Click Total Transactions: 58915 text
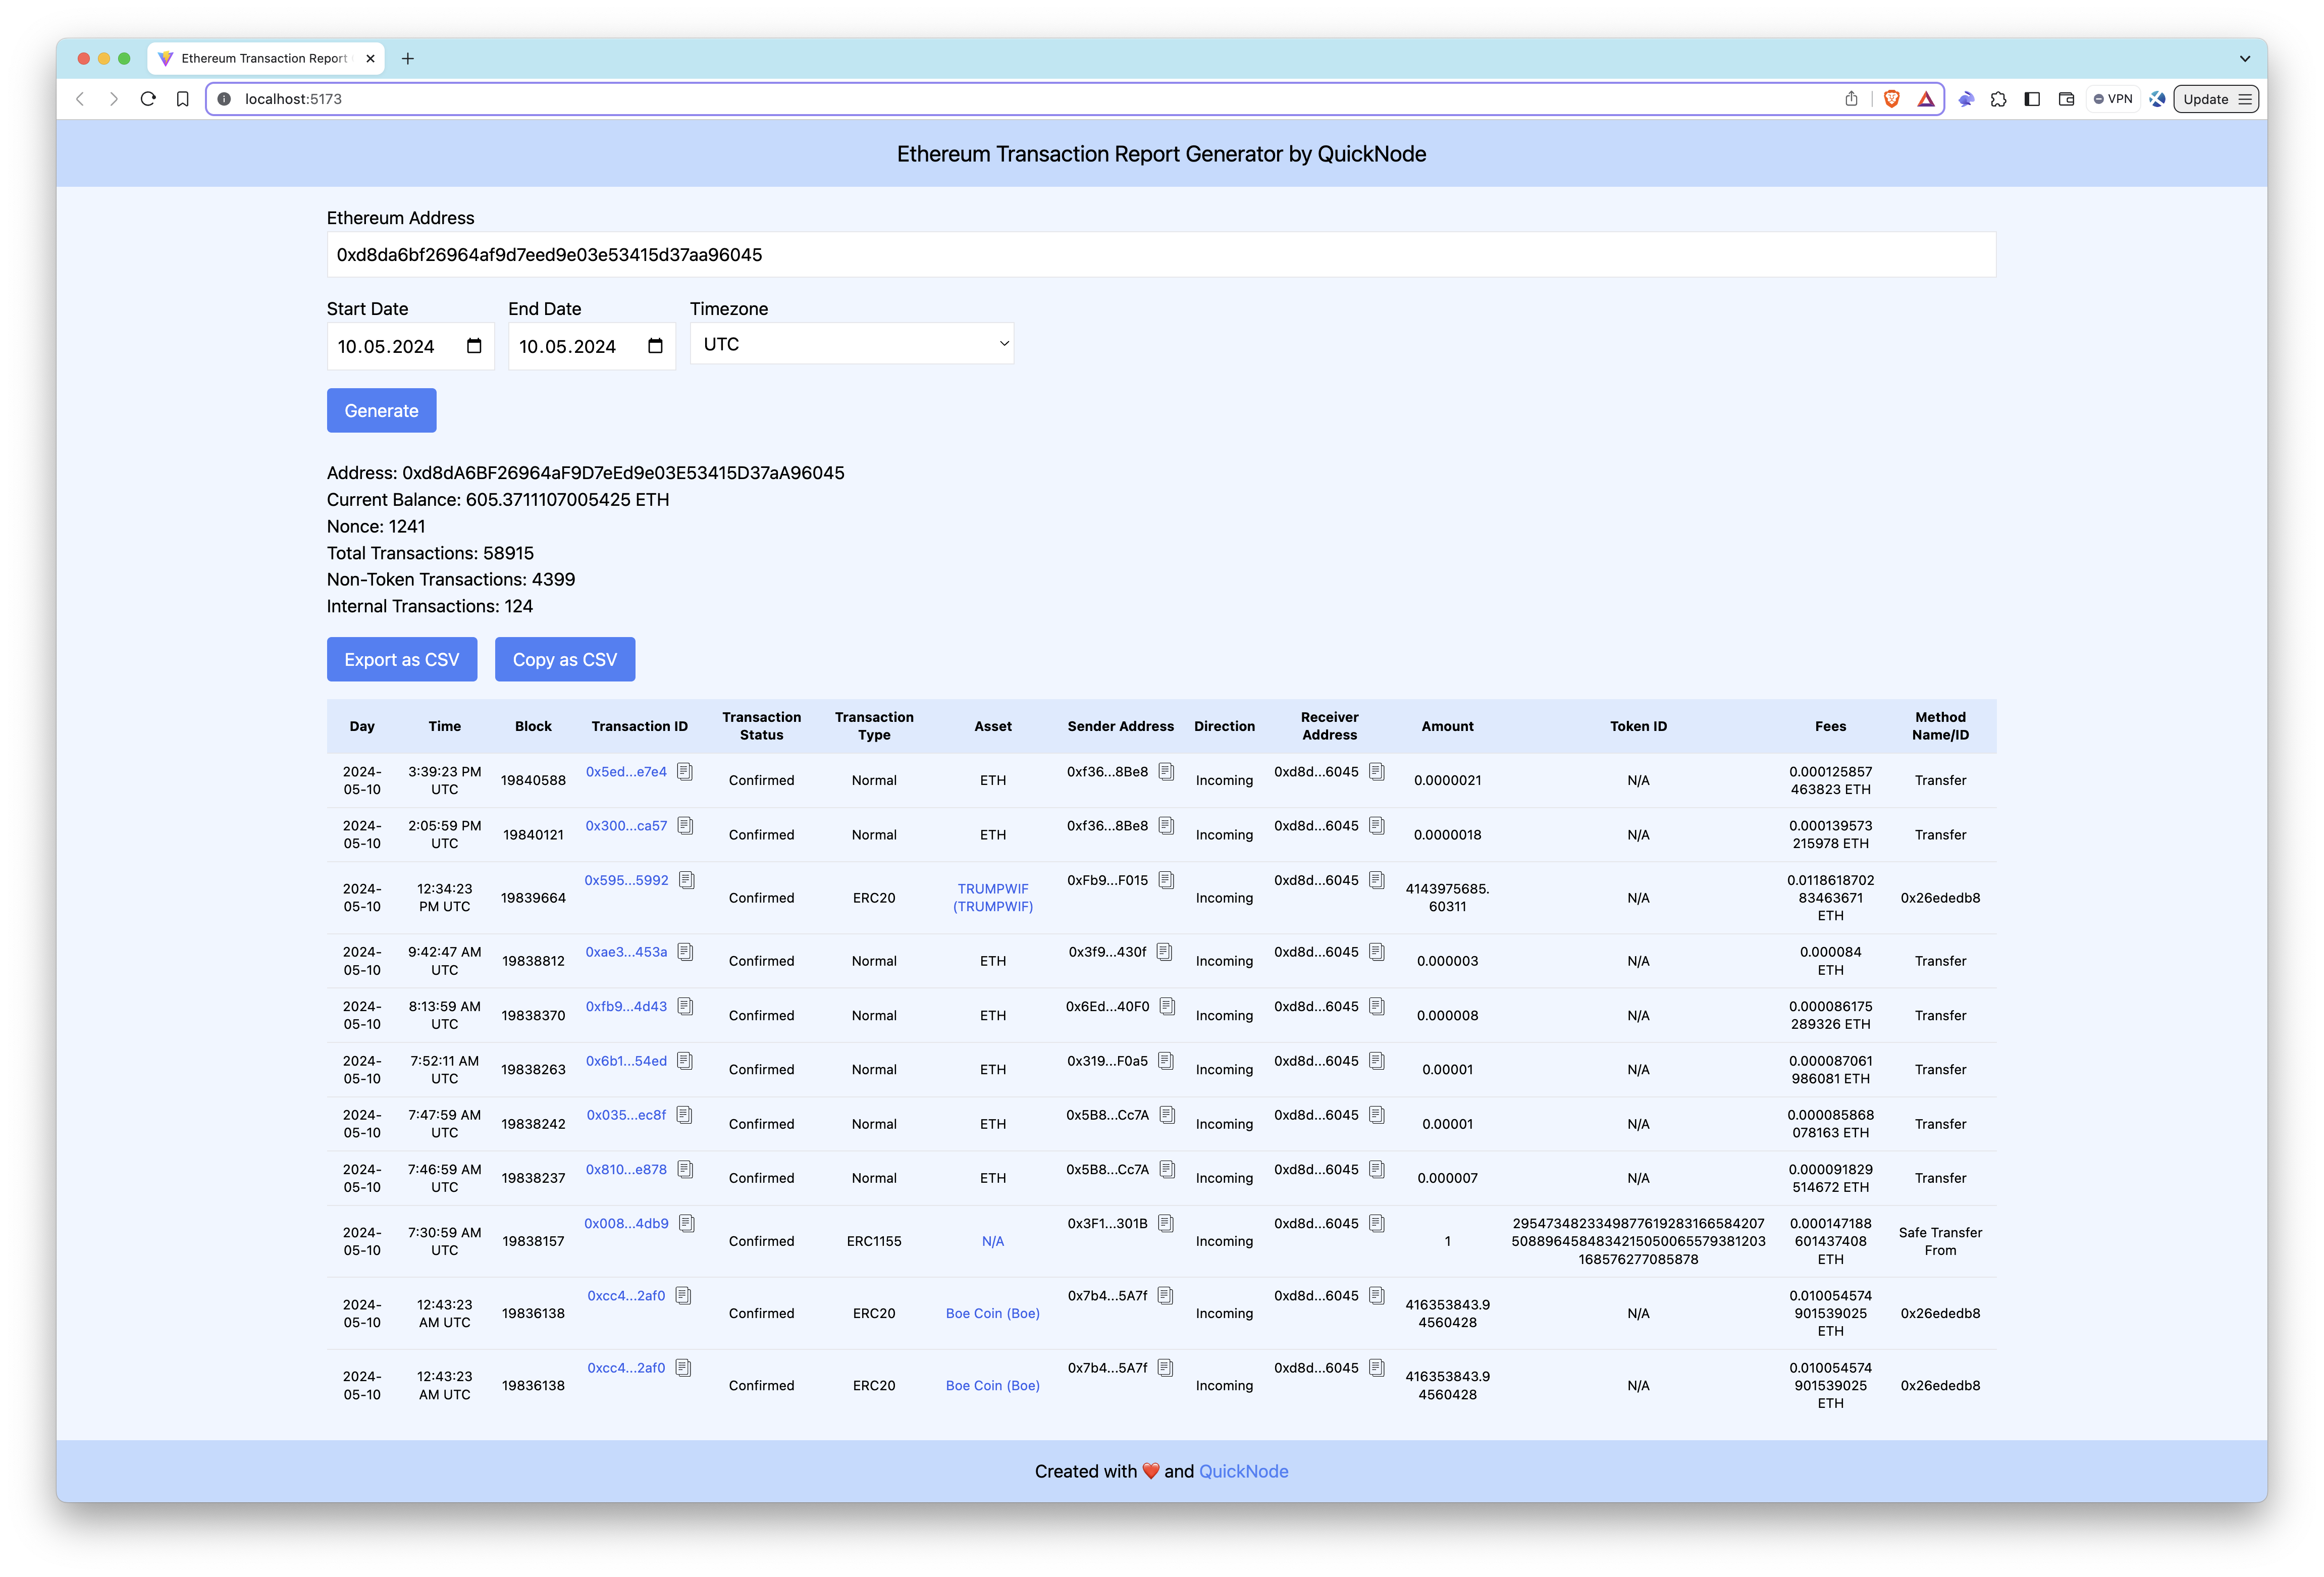The image size is (2324, 1577). pos(430,553)
